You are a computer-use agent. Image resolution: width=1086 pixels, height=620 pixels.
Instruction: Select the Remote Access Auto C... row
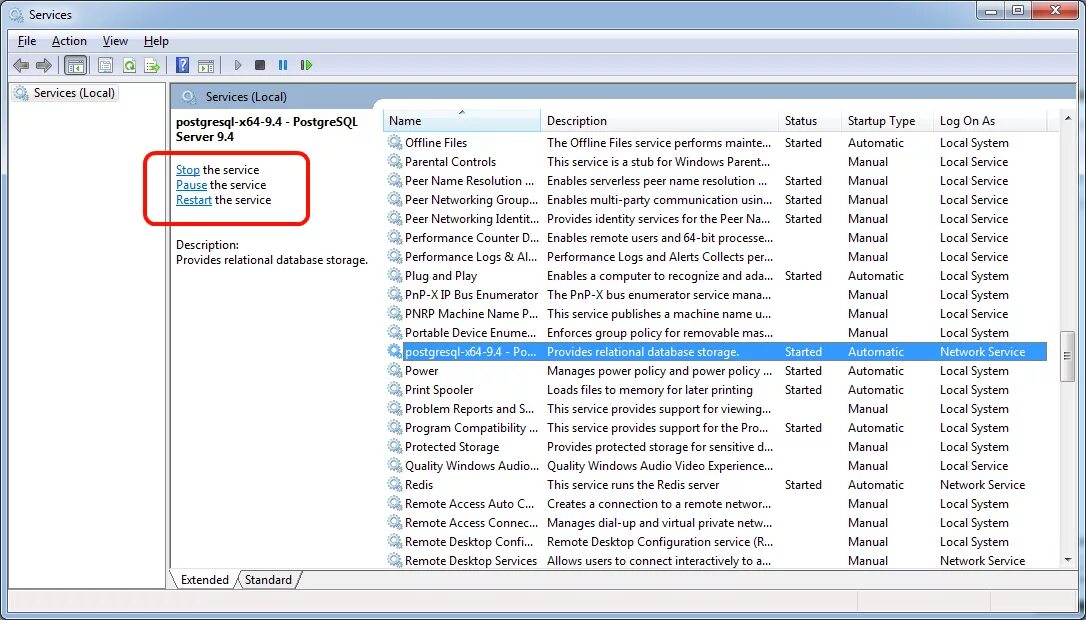(717, 504)
